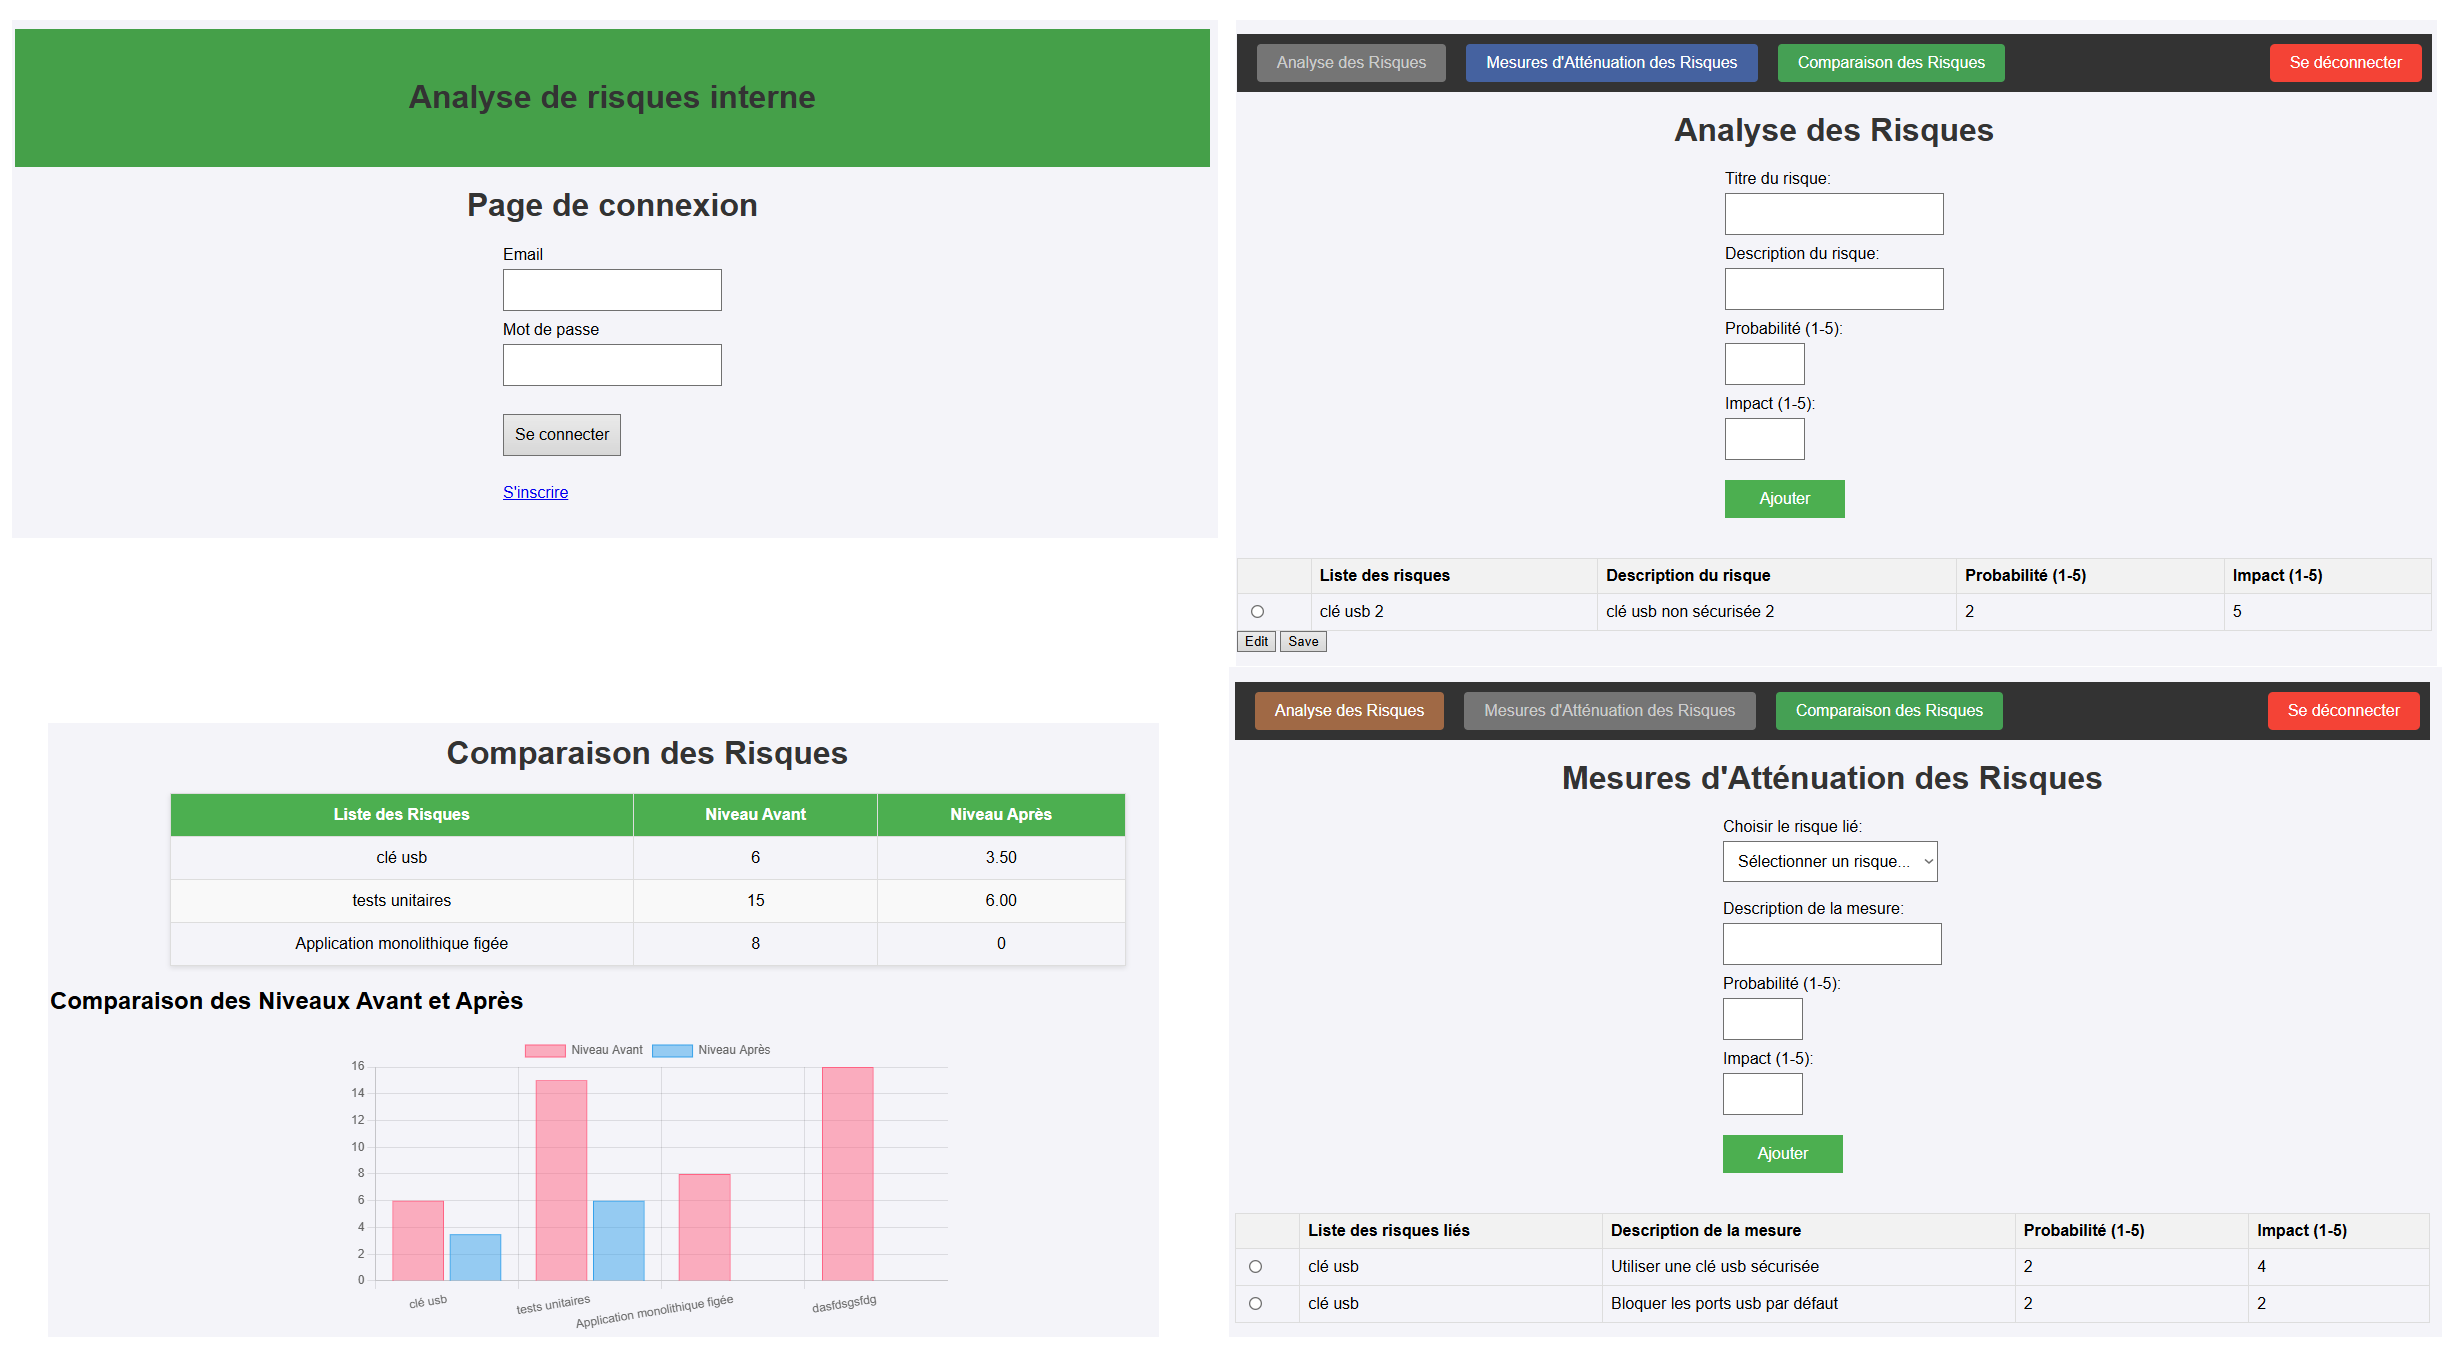
Task: Click Se déconnecter on the Mesures page
Action: click(x=2343, y=710)
